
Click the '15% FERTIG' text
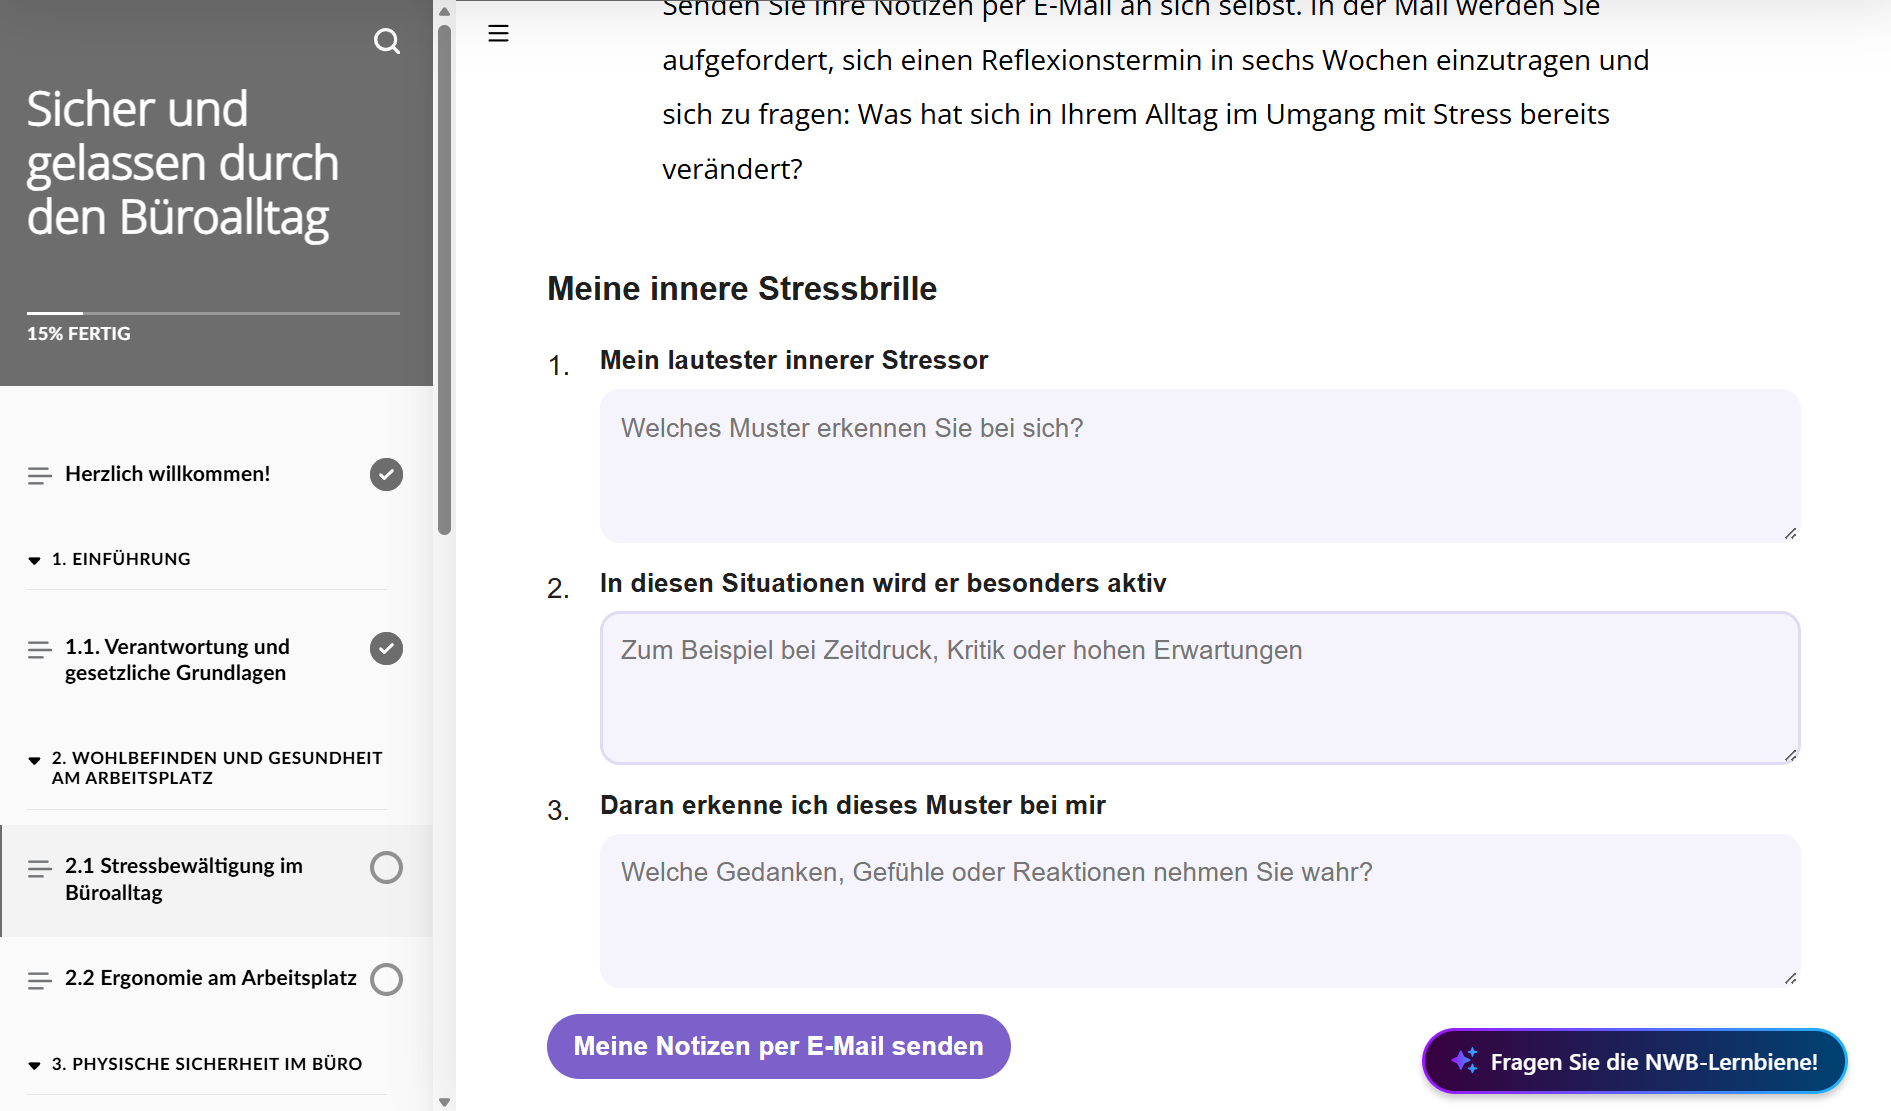coord(79,334)
